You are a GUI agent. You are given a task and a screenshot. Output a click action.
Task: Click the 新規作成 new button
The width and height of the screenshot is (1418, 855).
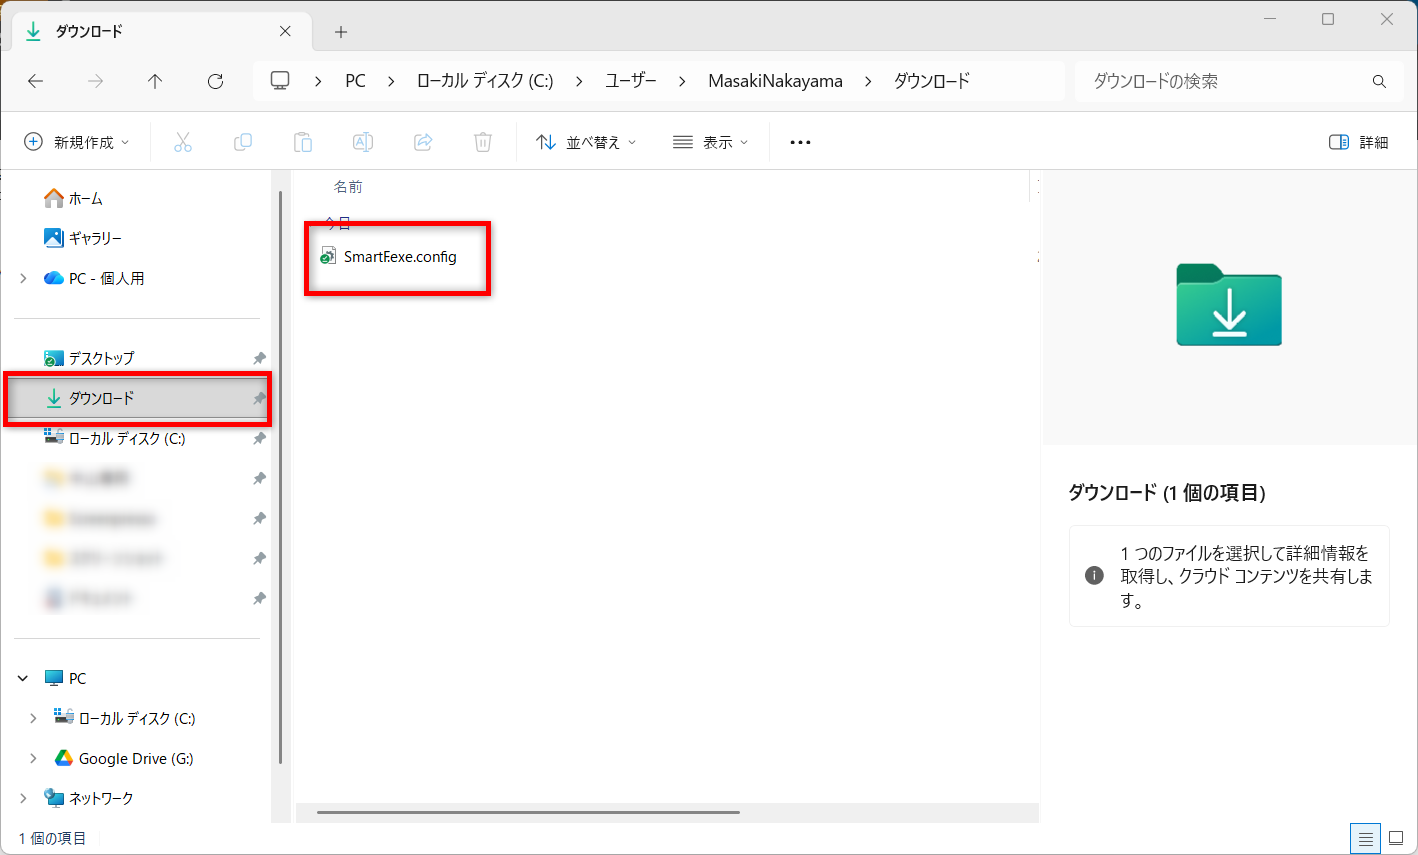[x=77, y=142]
